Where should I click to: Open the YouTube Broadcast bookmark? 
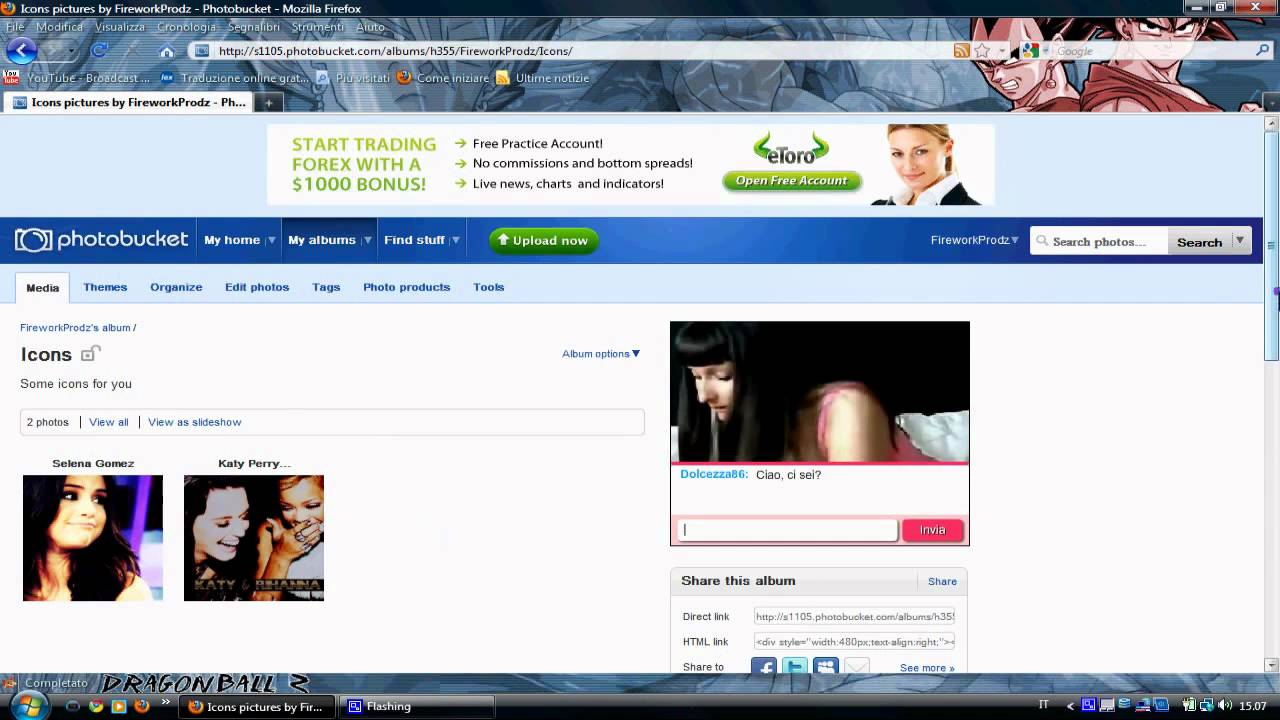(77, 78)
